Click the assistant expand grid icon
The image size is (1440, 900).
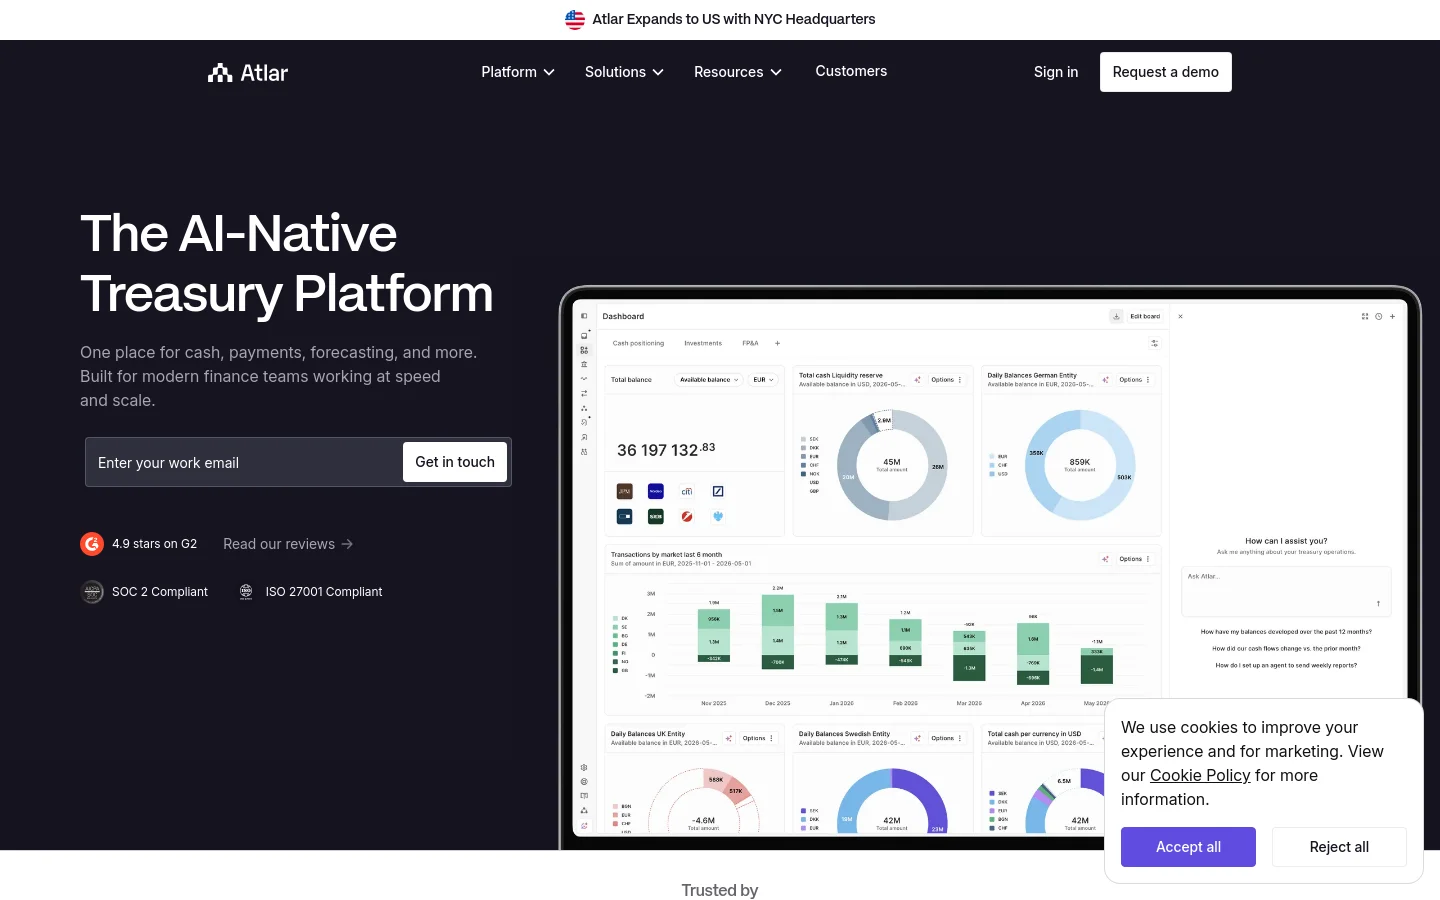click(x=1364, y=316)
